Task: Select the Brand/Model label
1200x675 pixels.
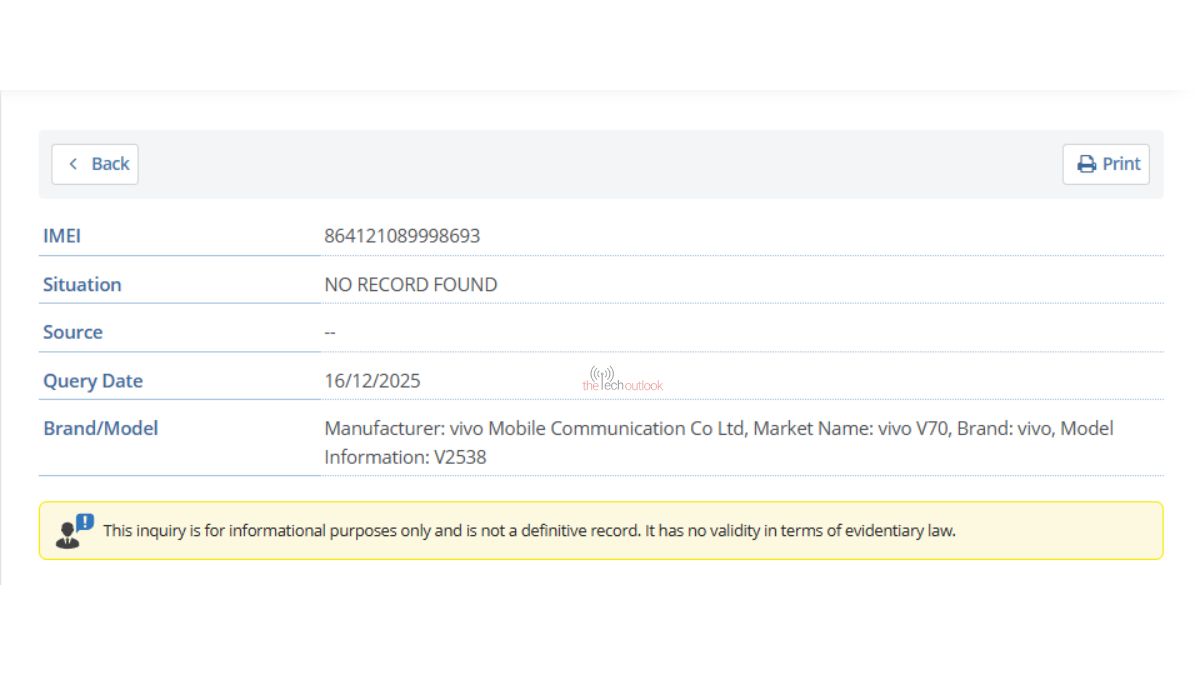Action: (100, 428)
